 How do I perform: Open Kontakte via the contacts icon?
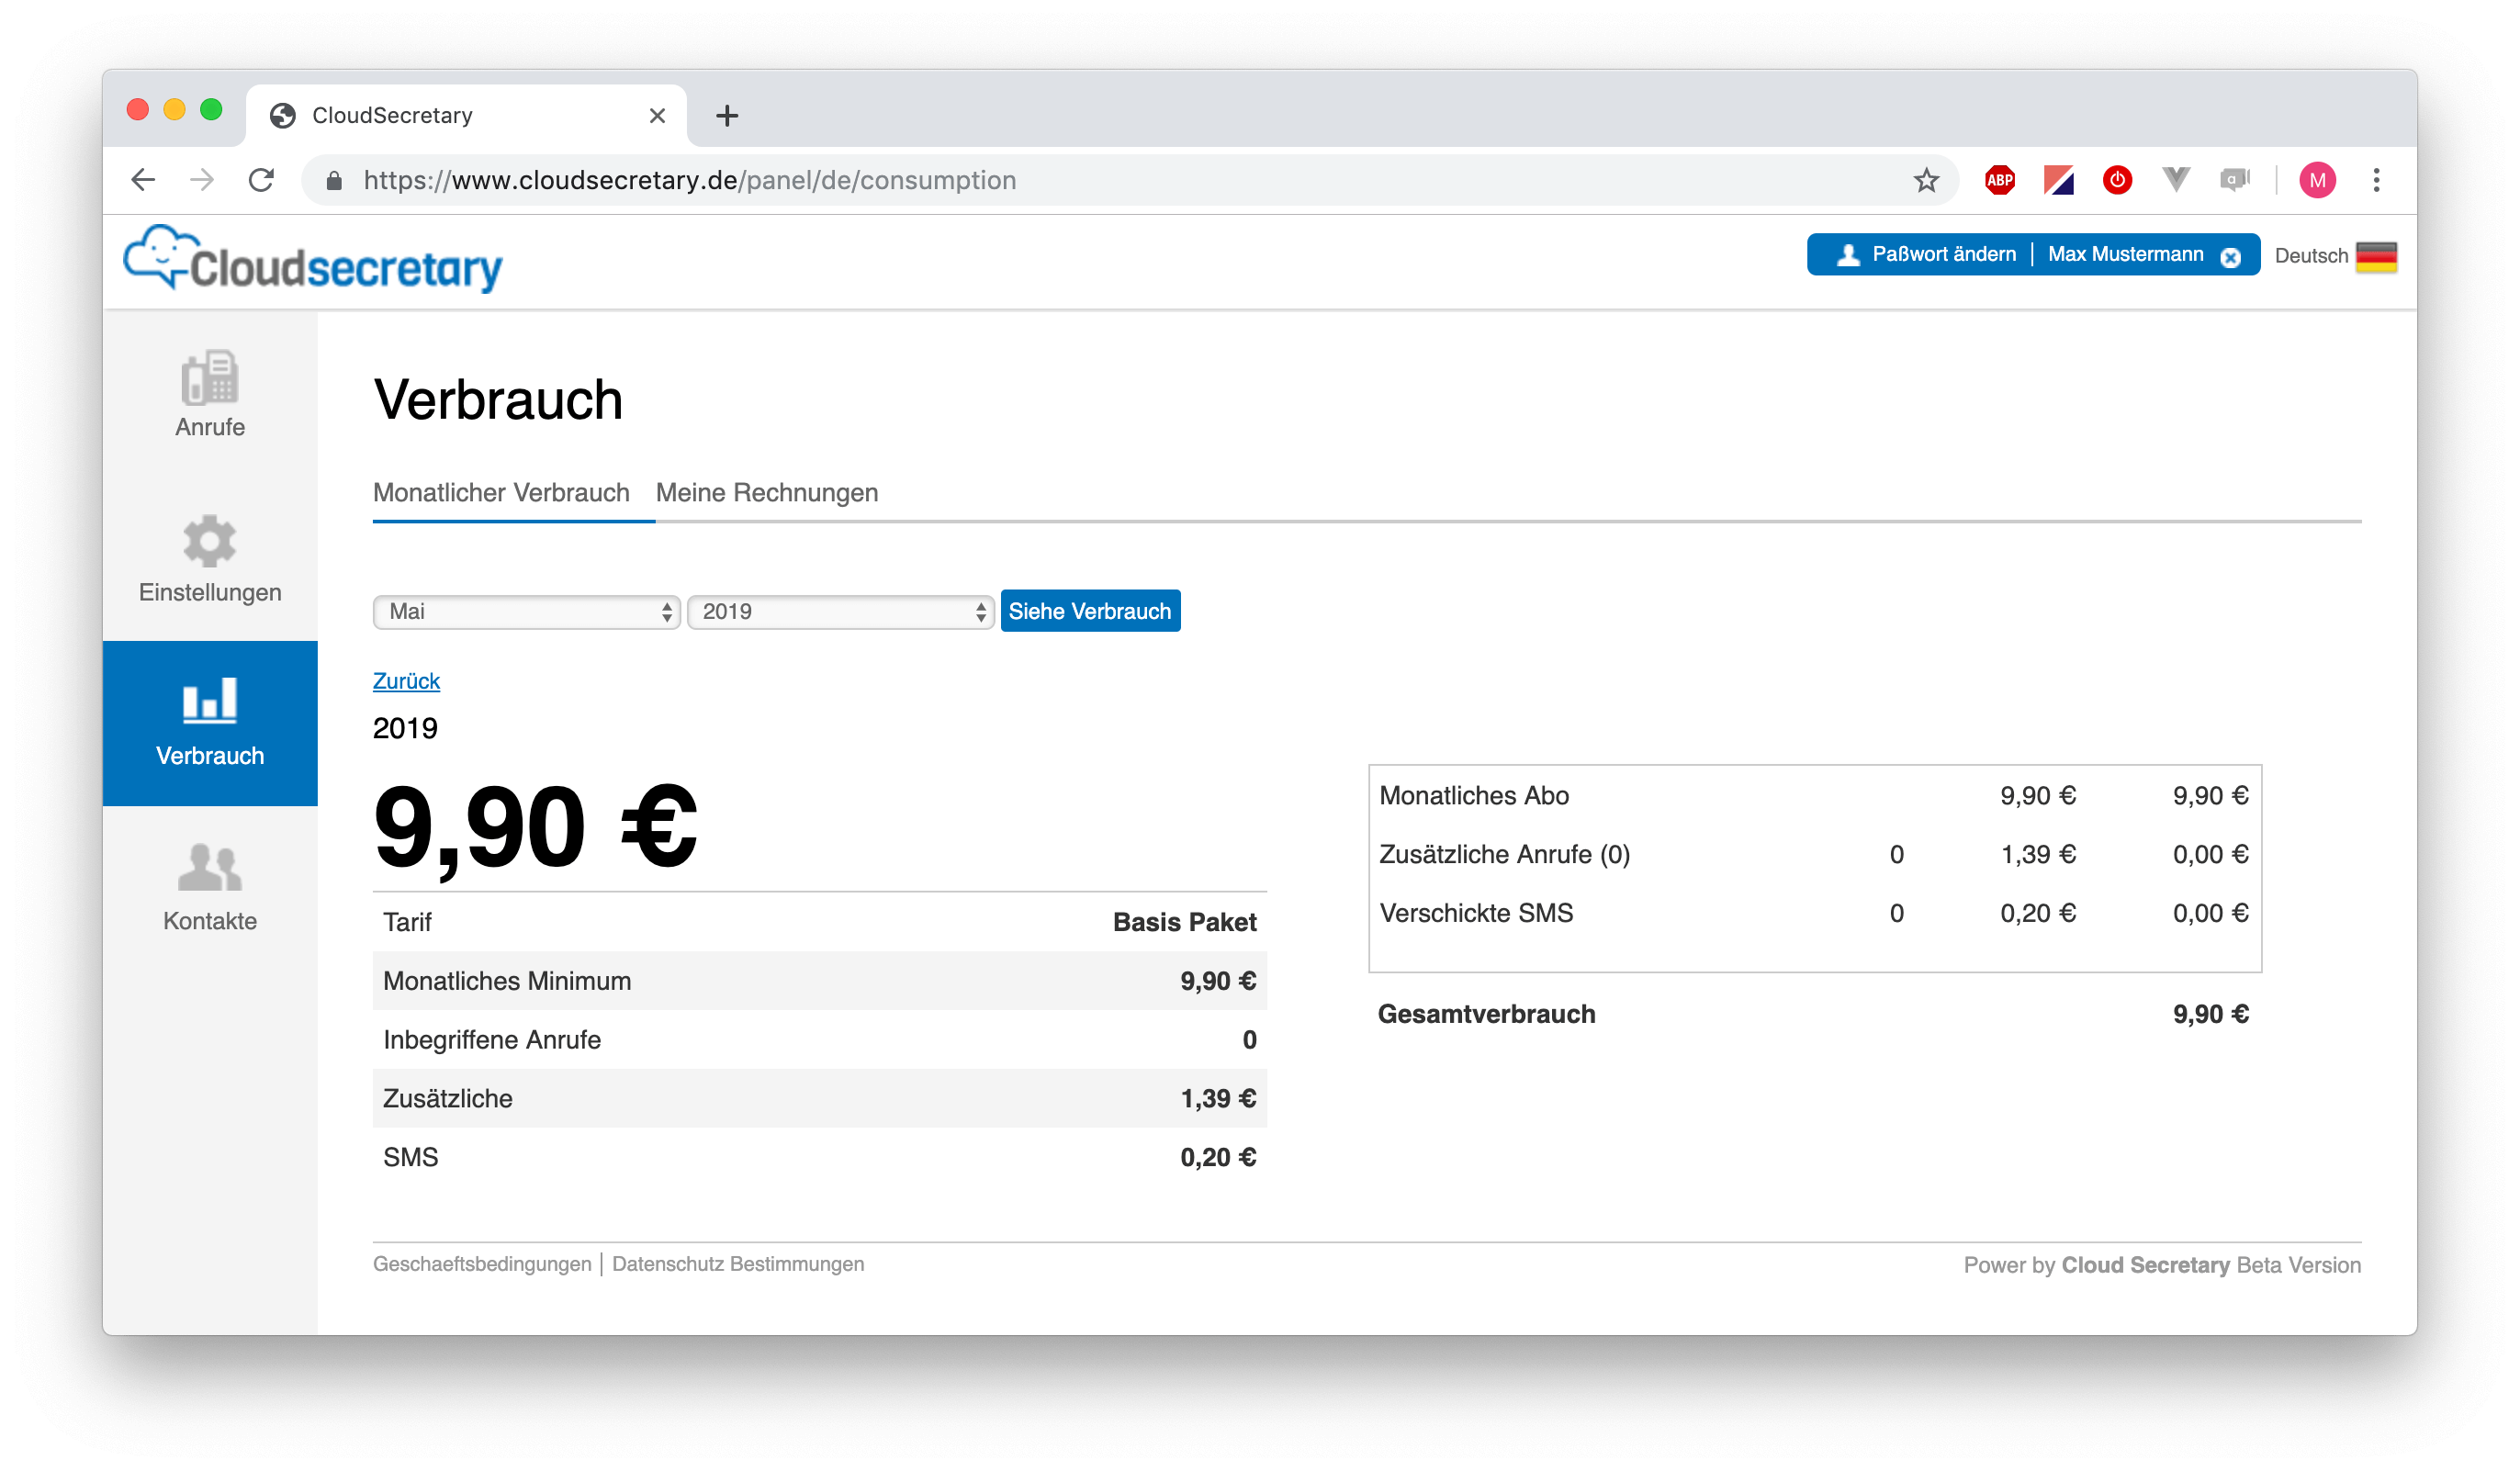(x=209, y=885)
